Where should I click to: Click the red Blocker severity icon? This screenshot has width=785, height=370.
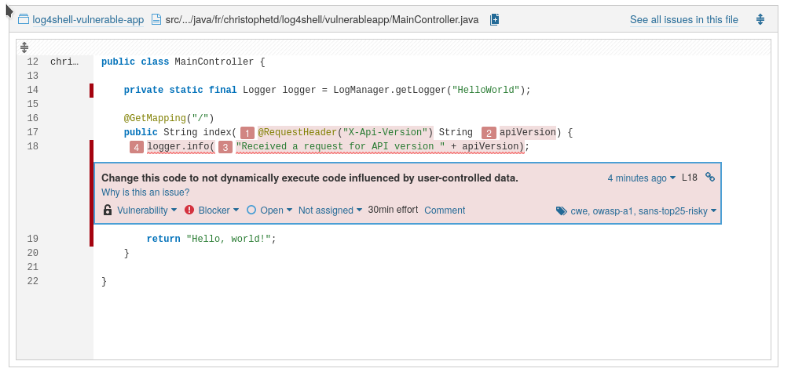click(189, 210)
